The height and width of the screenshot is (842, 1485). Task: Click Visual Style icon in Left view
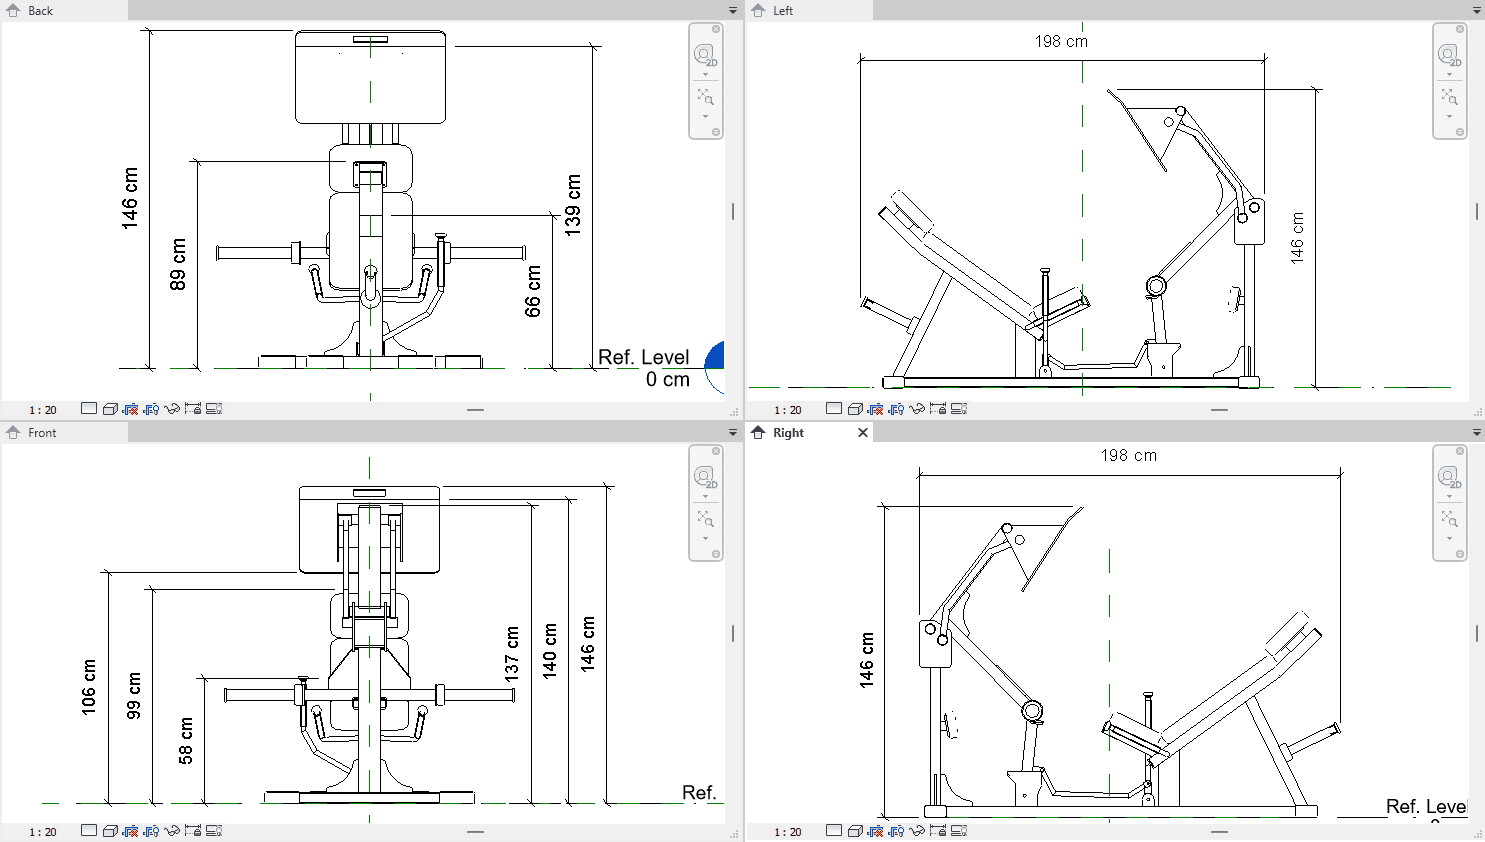pyautogui.click(x=855, y=409)
